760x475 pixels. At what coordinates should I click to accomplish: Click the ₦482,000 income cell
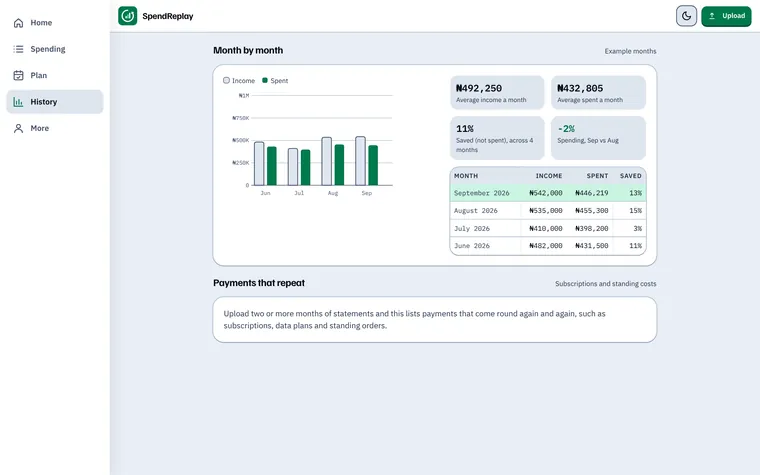coord(546,246)
